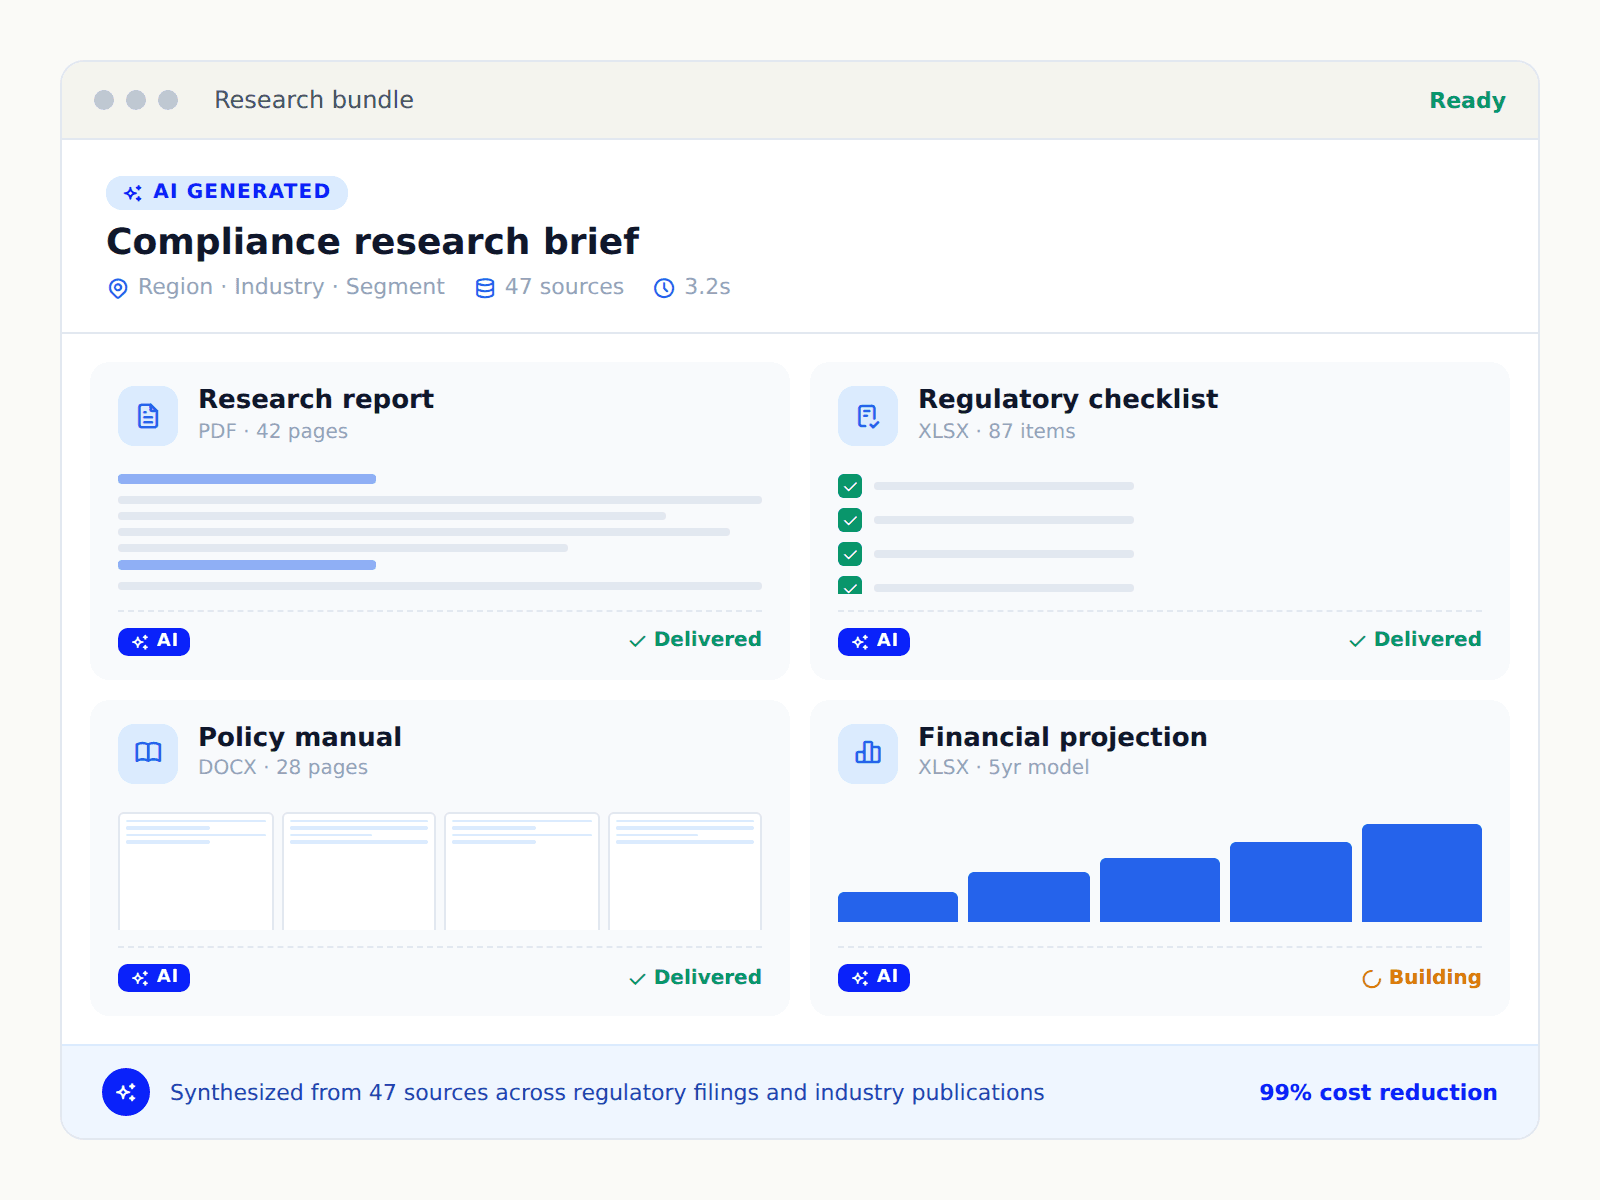Click the Regulatory checklist title
This screenshot has height=1200, width=1600.
(1068, 399)
